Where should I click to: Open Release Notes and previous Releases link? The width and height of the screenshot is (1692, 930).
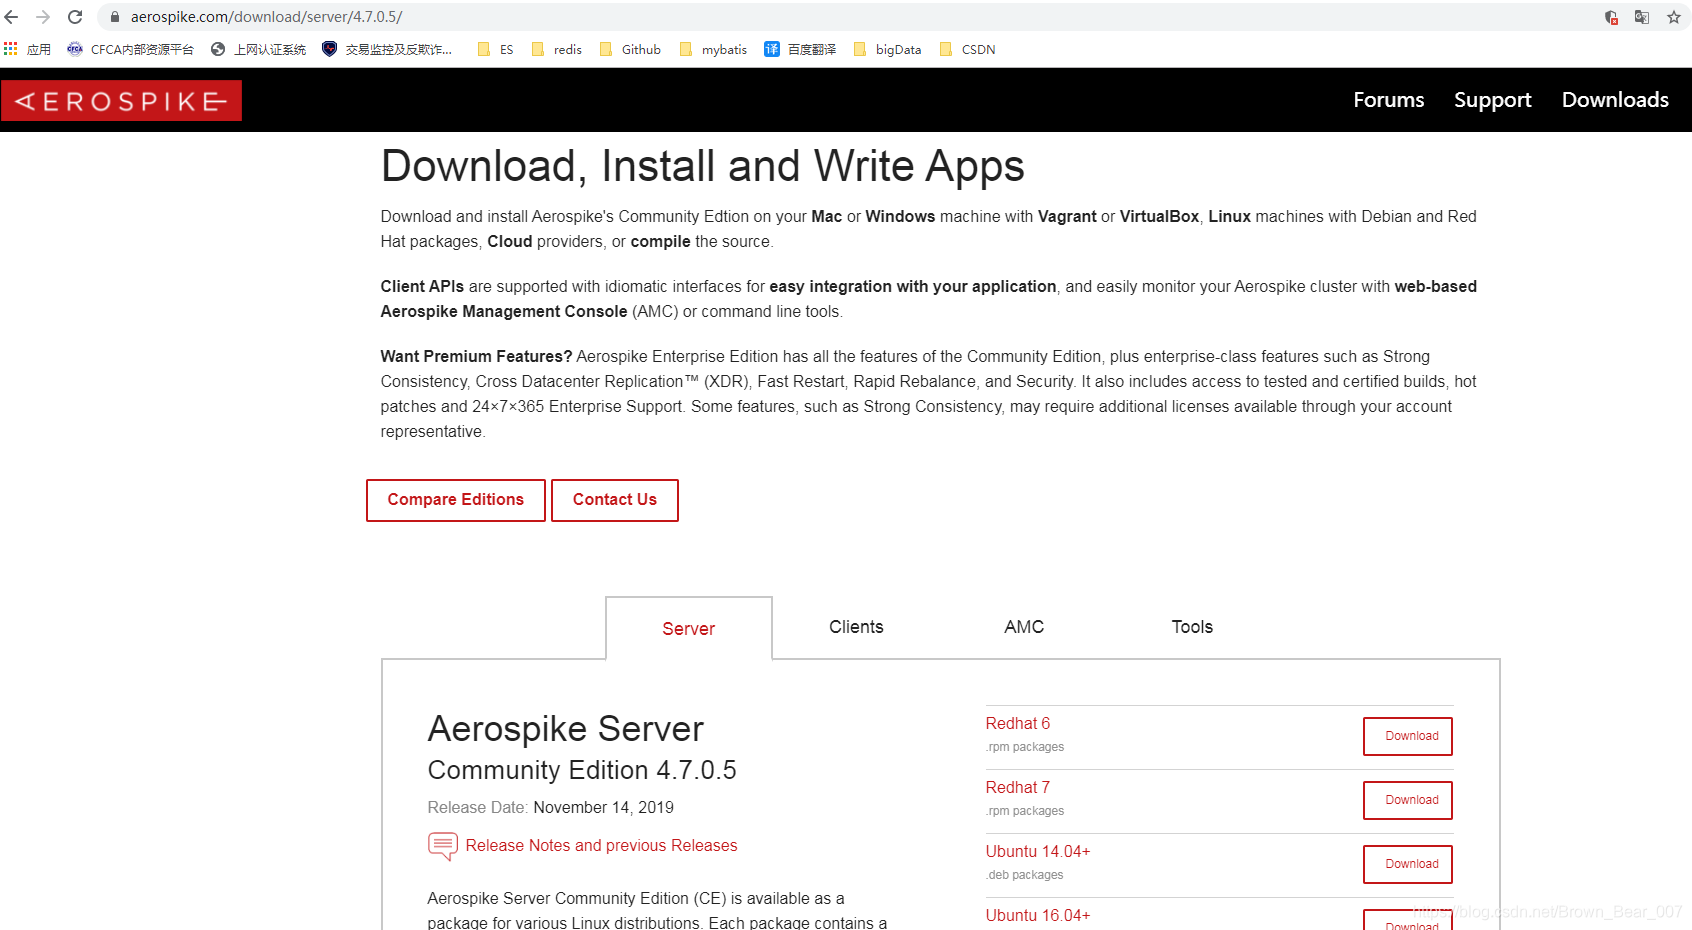(x=601, y=845)
